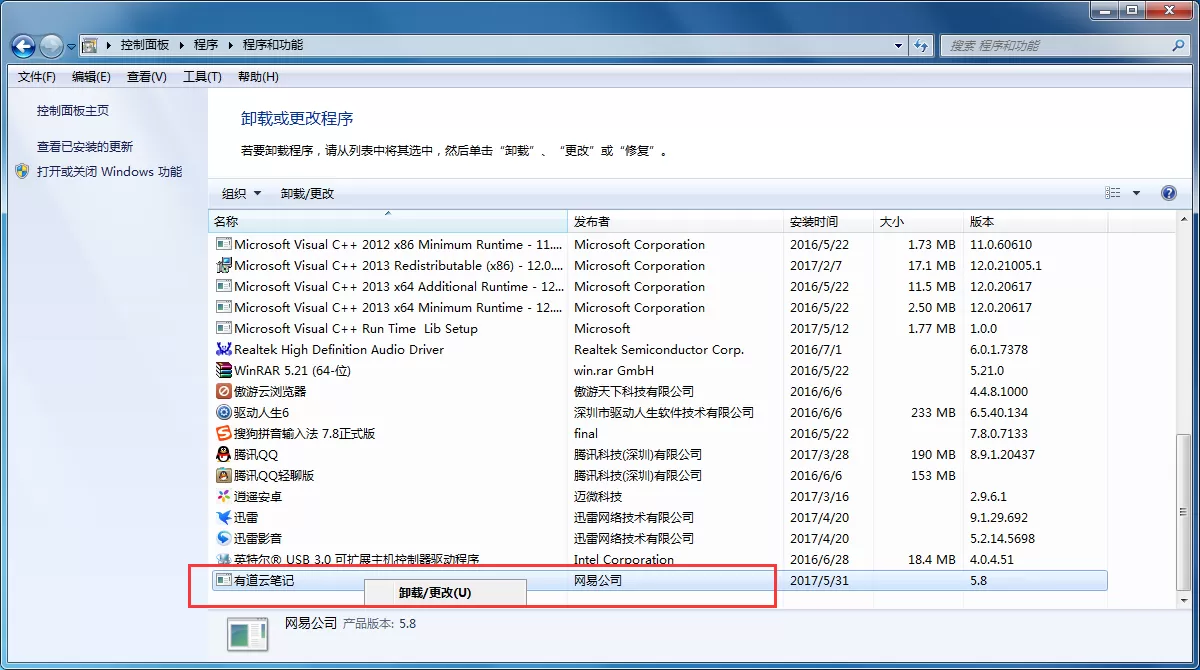Image resolution: width=1200 pixels, height=670 pixels.
Task: Open the 编辑(E) menu
Action: coord(91,77)
